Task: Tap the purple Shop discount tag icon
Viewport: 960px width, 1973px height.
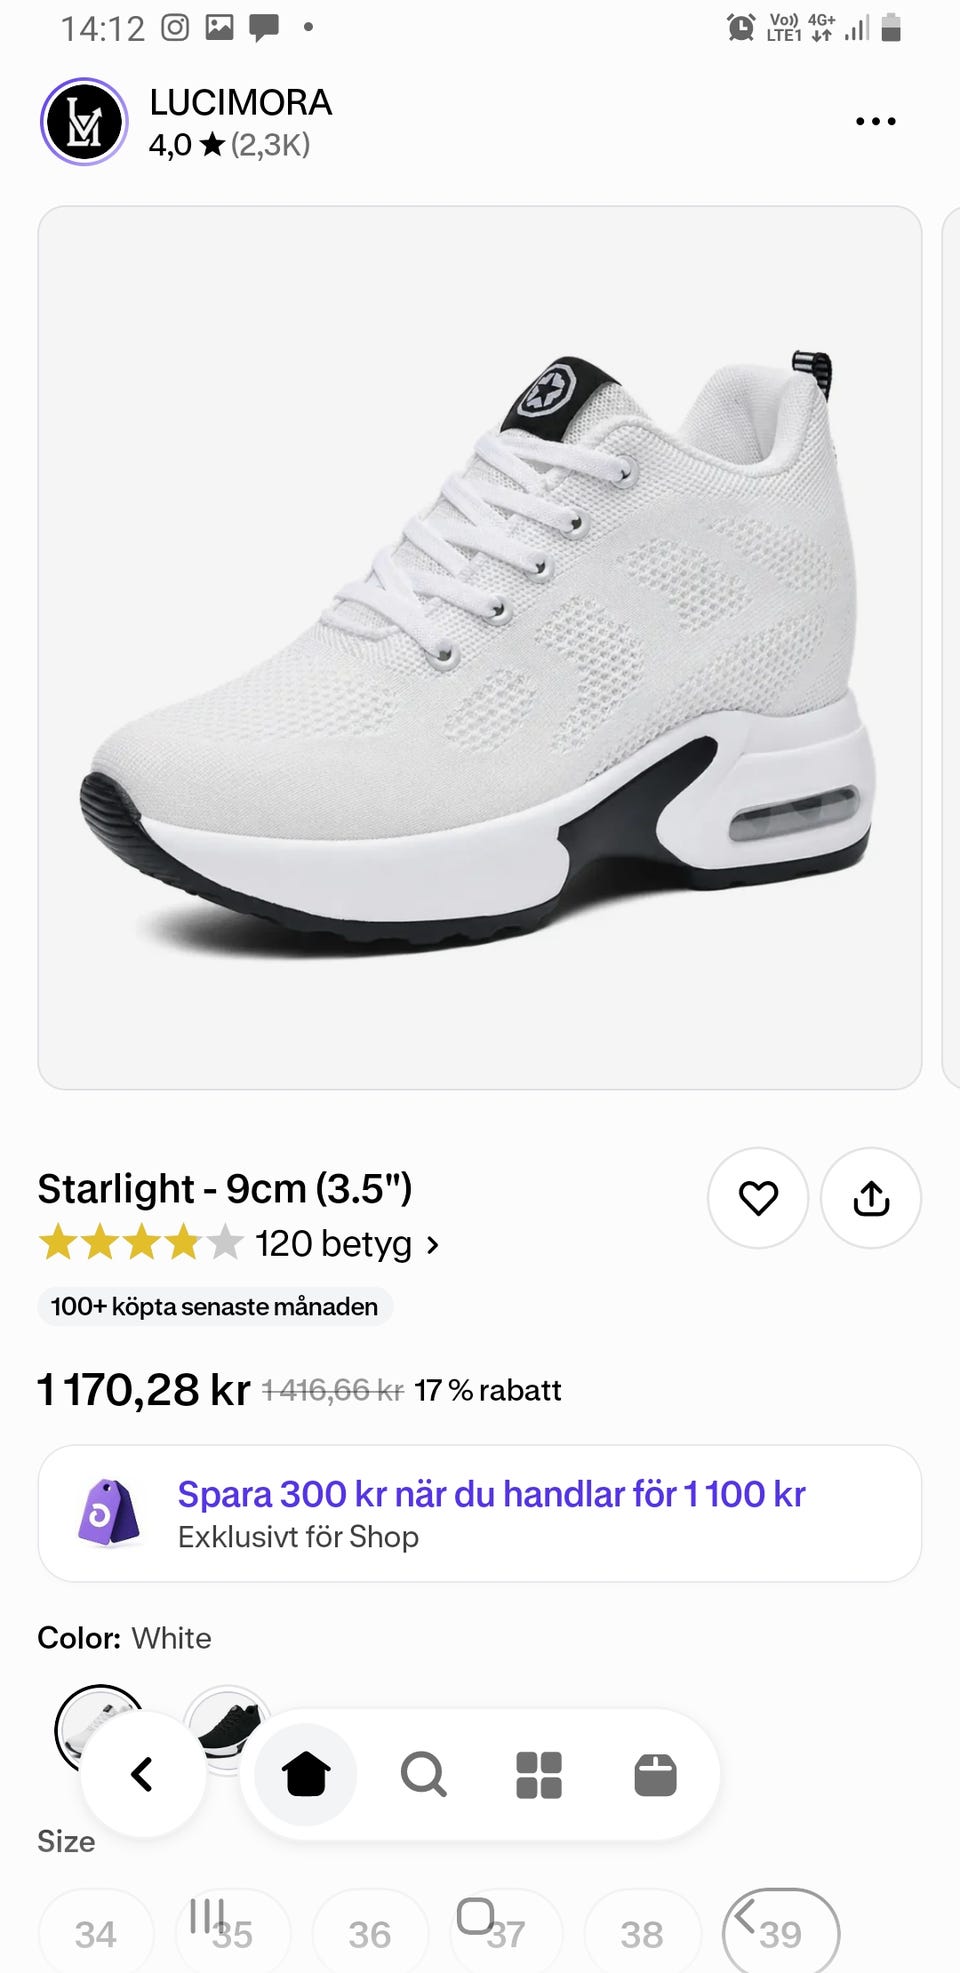Action: pos(109,1513)
